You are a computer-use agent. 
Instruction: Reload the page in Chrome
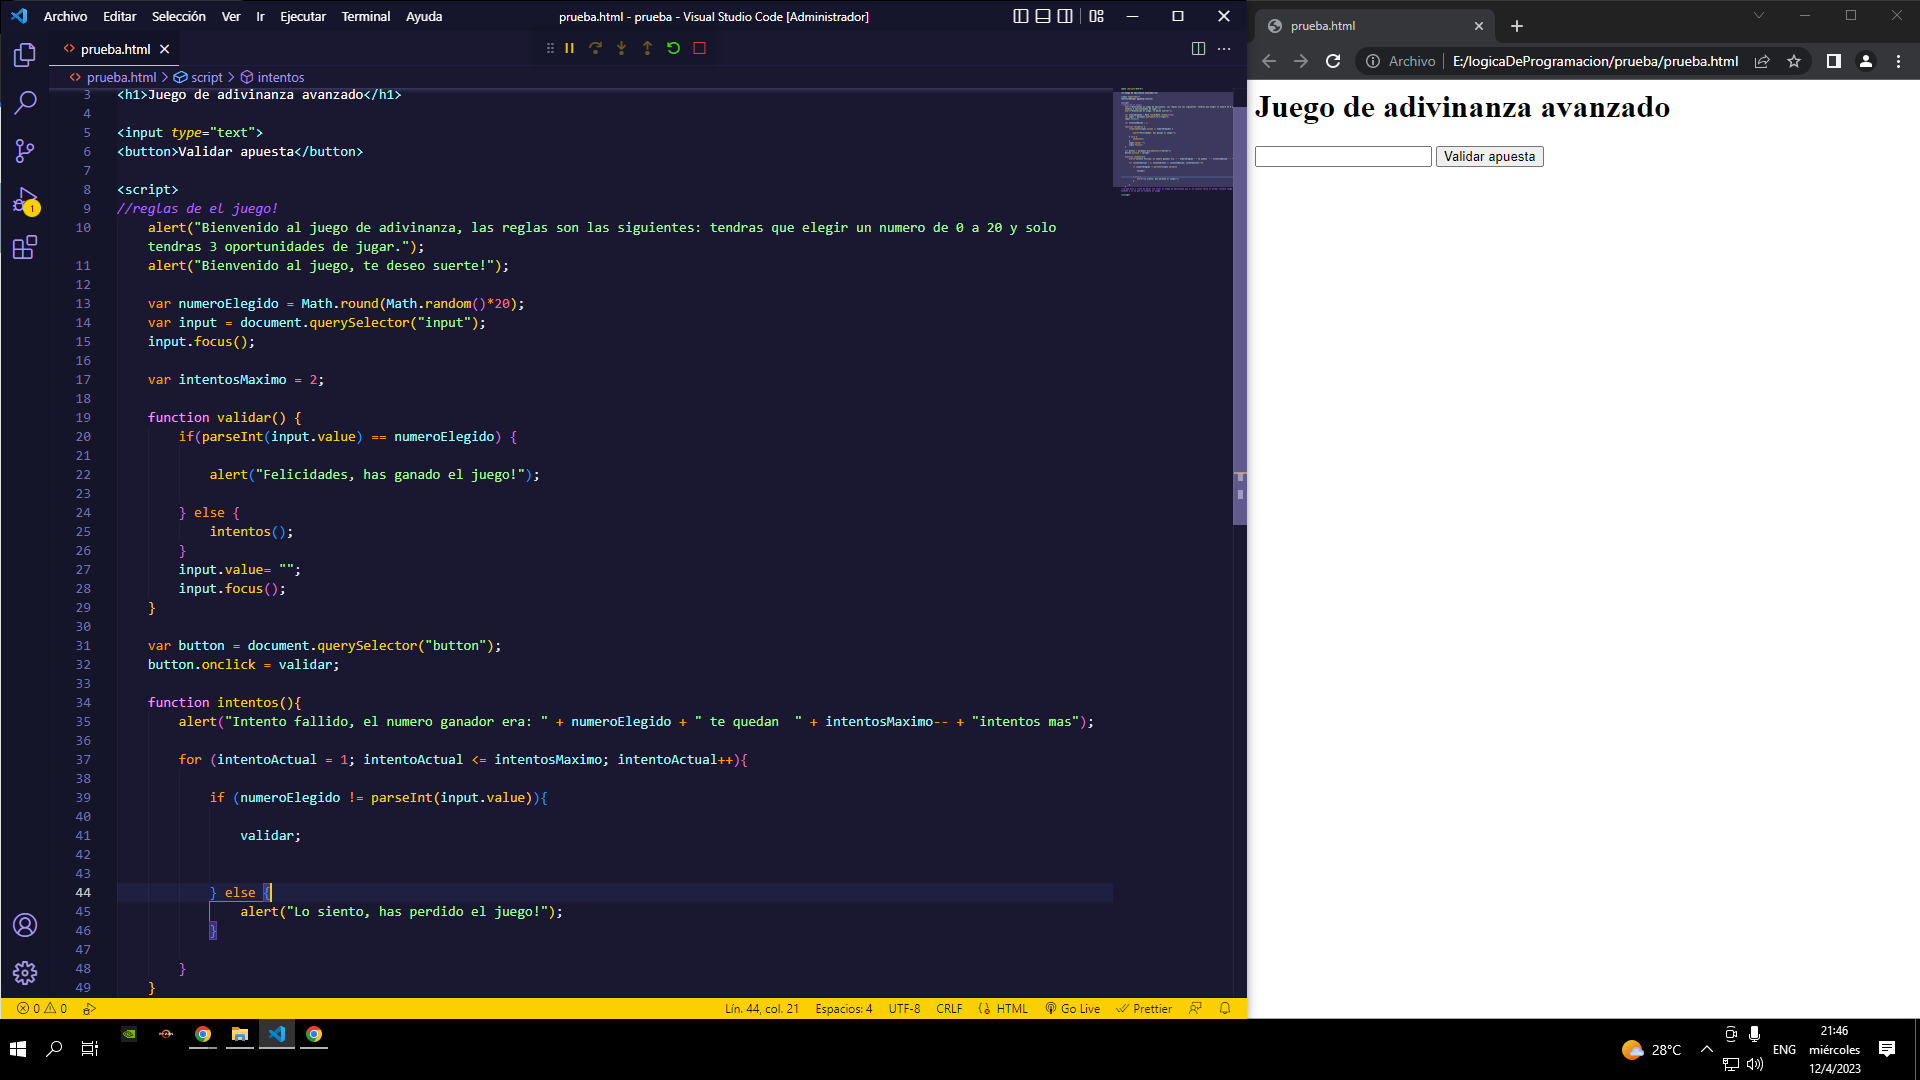[x=1333, y=61]
